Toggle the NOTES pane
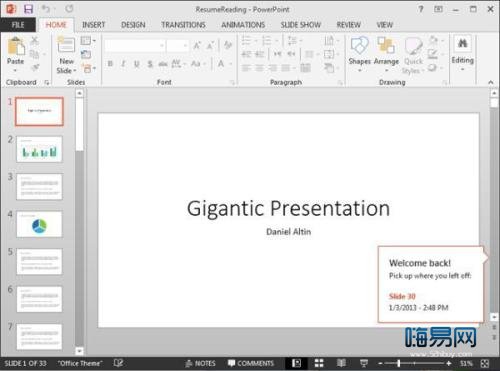This screenshot has height=371, width=500. pos(201,363)
